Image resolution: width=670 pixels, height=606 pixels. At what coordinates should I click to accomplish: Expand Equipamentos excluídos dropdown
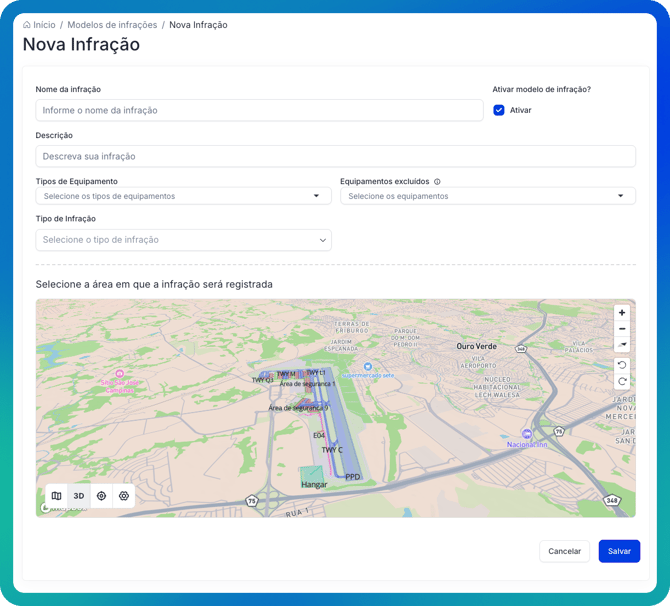coord(487,196)
